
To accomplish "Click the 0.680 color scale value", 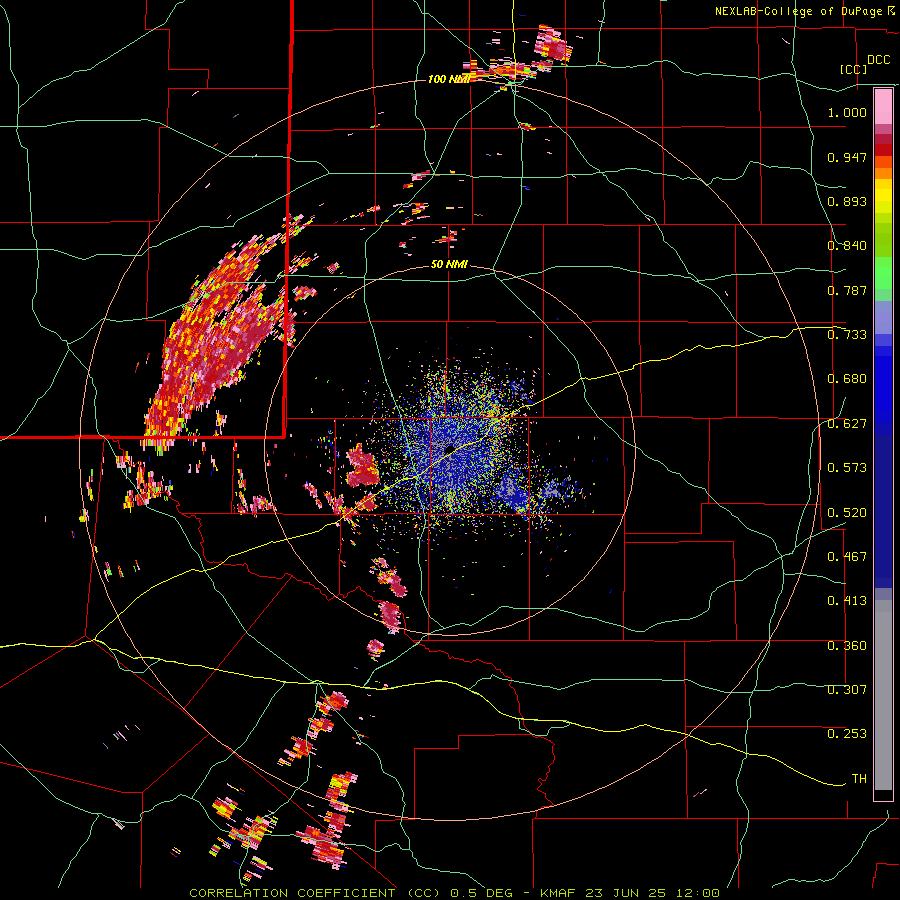I will (x=847, y=379).
